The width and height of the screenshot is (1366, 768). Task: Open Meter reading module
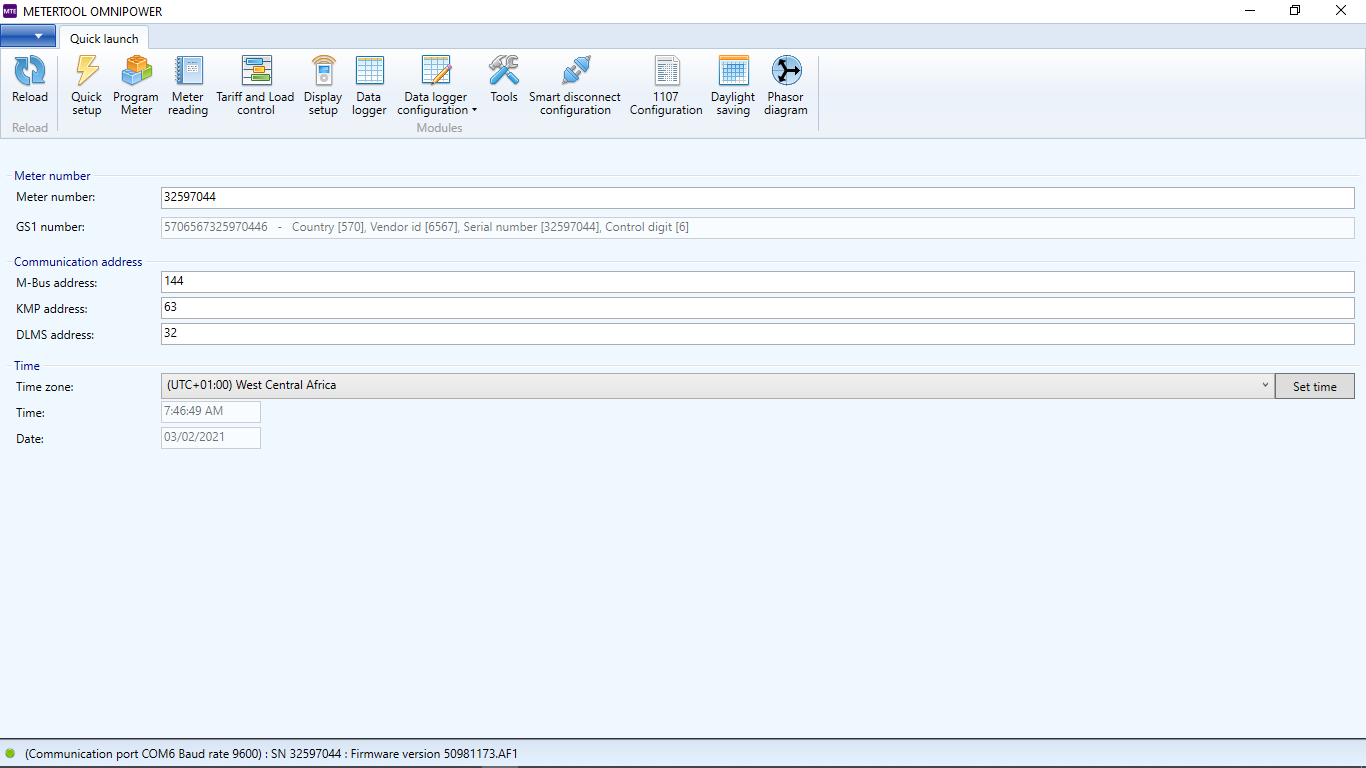tap(188, 85)
